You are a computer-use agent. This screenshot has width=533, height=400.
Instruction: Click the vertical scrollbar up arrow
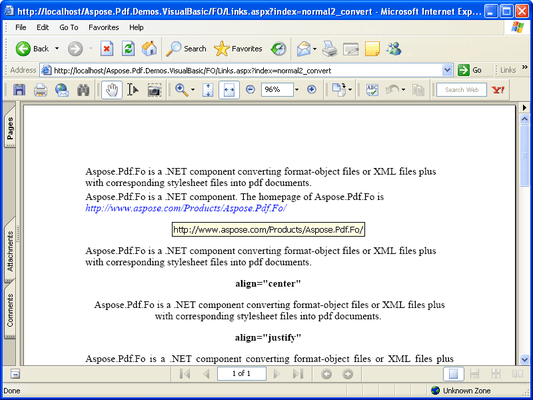(525, 119)
